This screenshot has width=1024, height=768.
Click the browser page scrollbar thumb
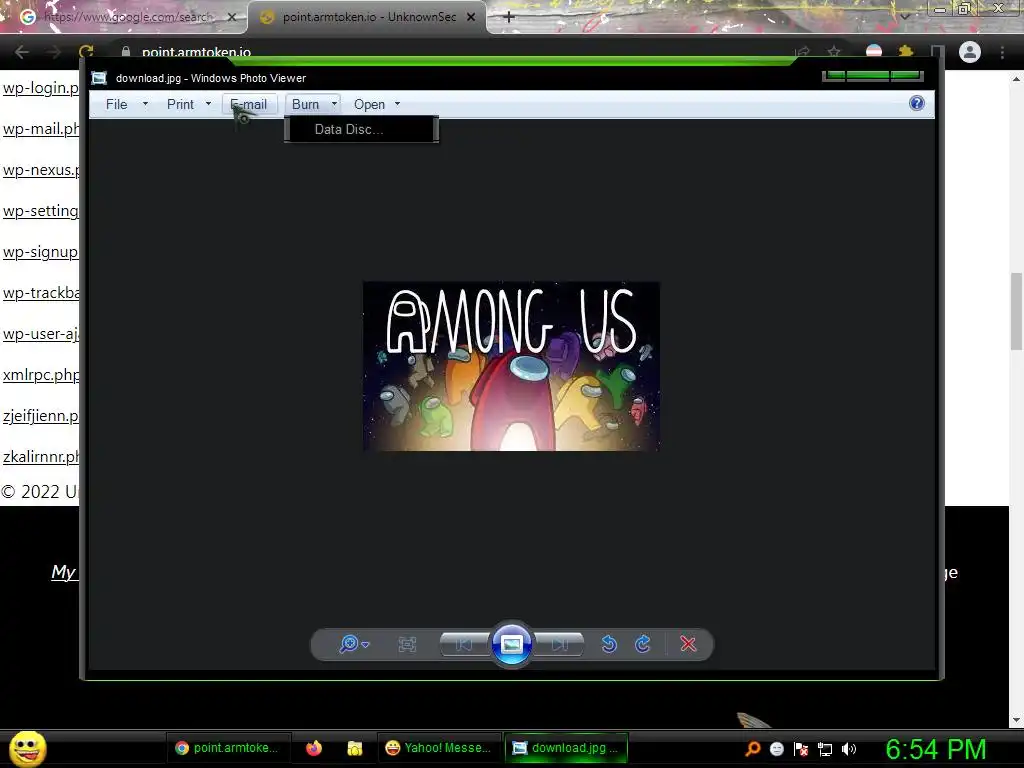pos(1016,312)
